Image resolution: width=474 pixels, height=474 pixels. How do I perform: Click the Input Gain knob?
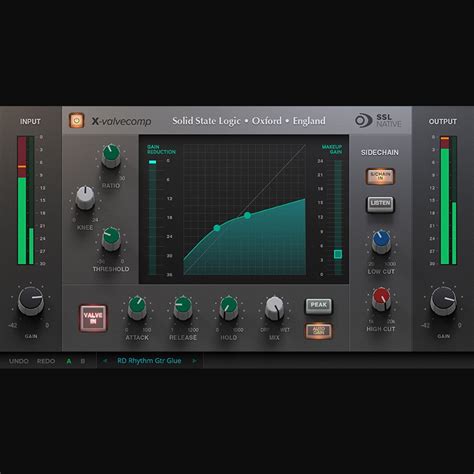31,301
